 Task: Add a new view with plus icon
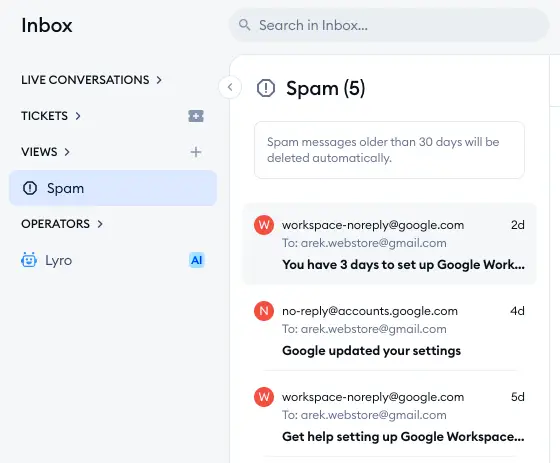tap(196, 152)
